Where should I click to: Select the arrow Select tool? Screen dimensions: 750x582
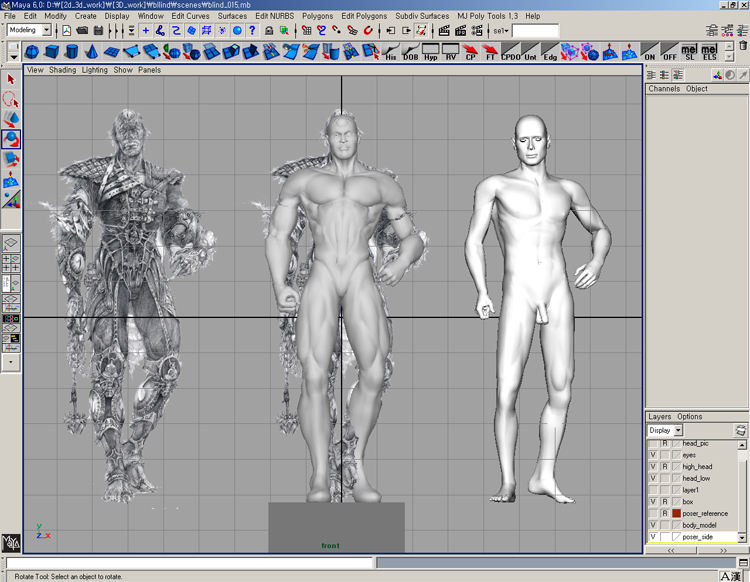point(11,79)
